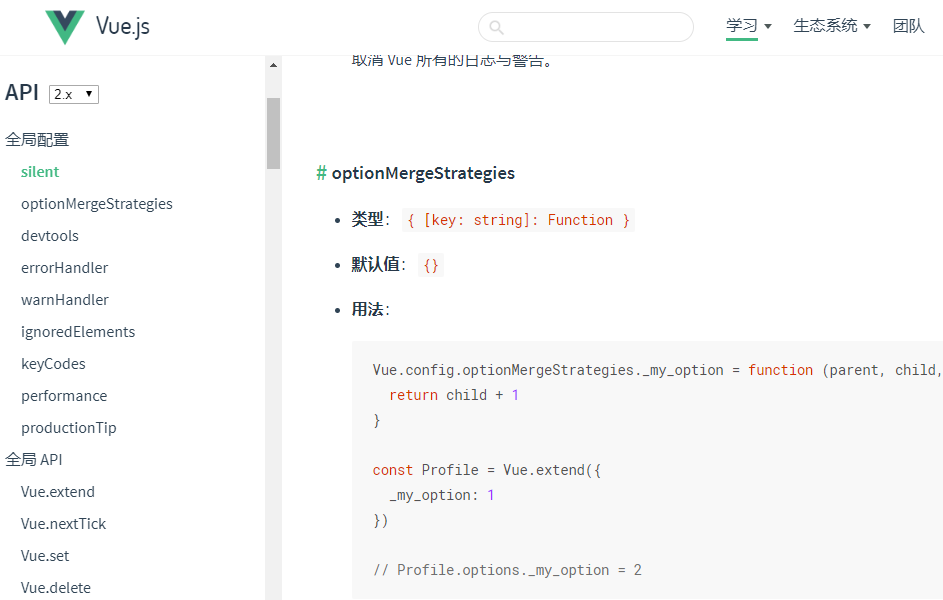
Task: Open keyCodes sidebar link
Action: tap(53, 364)
